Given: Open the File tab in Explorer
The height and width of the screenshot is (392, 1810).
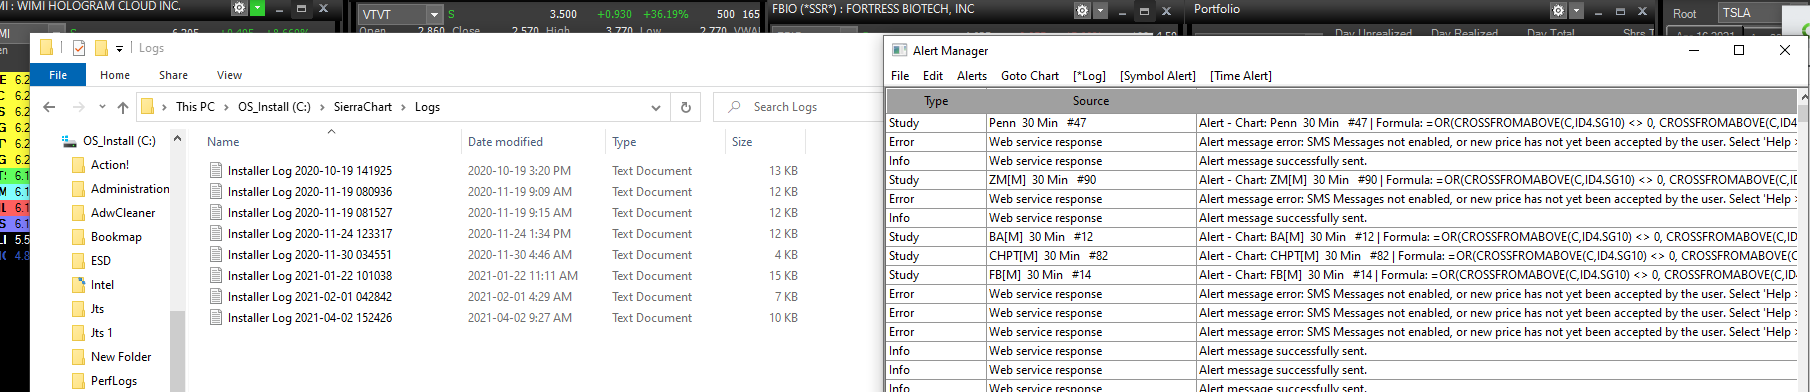Looking at the screenshot, I should pos(58,75).
